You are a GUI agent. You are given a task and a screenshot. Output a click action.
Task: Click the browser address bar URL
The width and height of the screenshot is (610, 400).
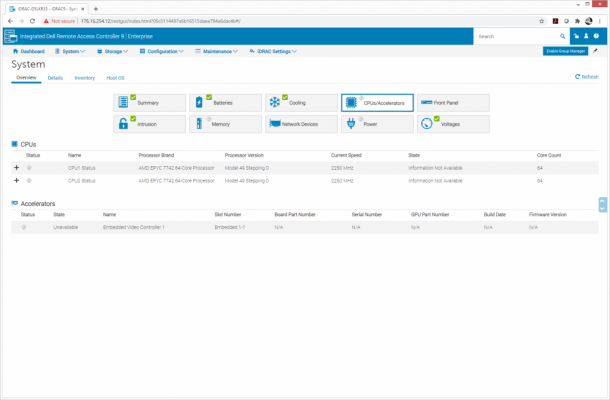161,21
